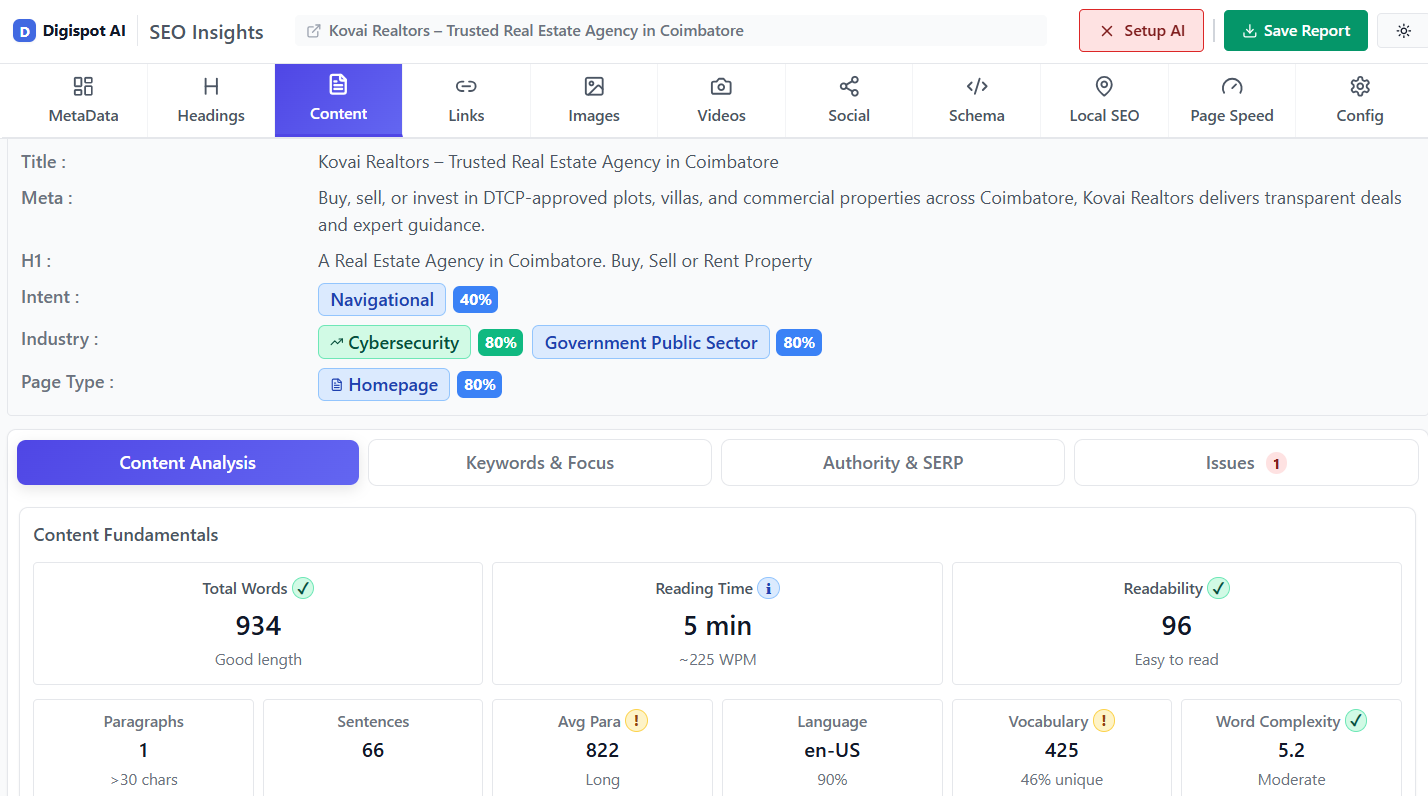Screen dimensions: 1428x796
Task: Click the Setup AI button
Action: (x=1141, y=31)
